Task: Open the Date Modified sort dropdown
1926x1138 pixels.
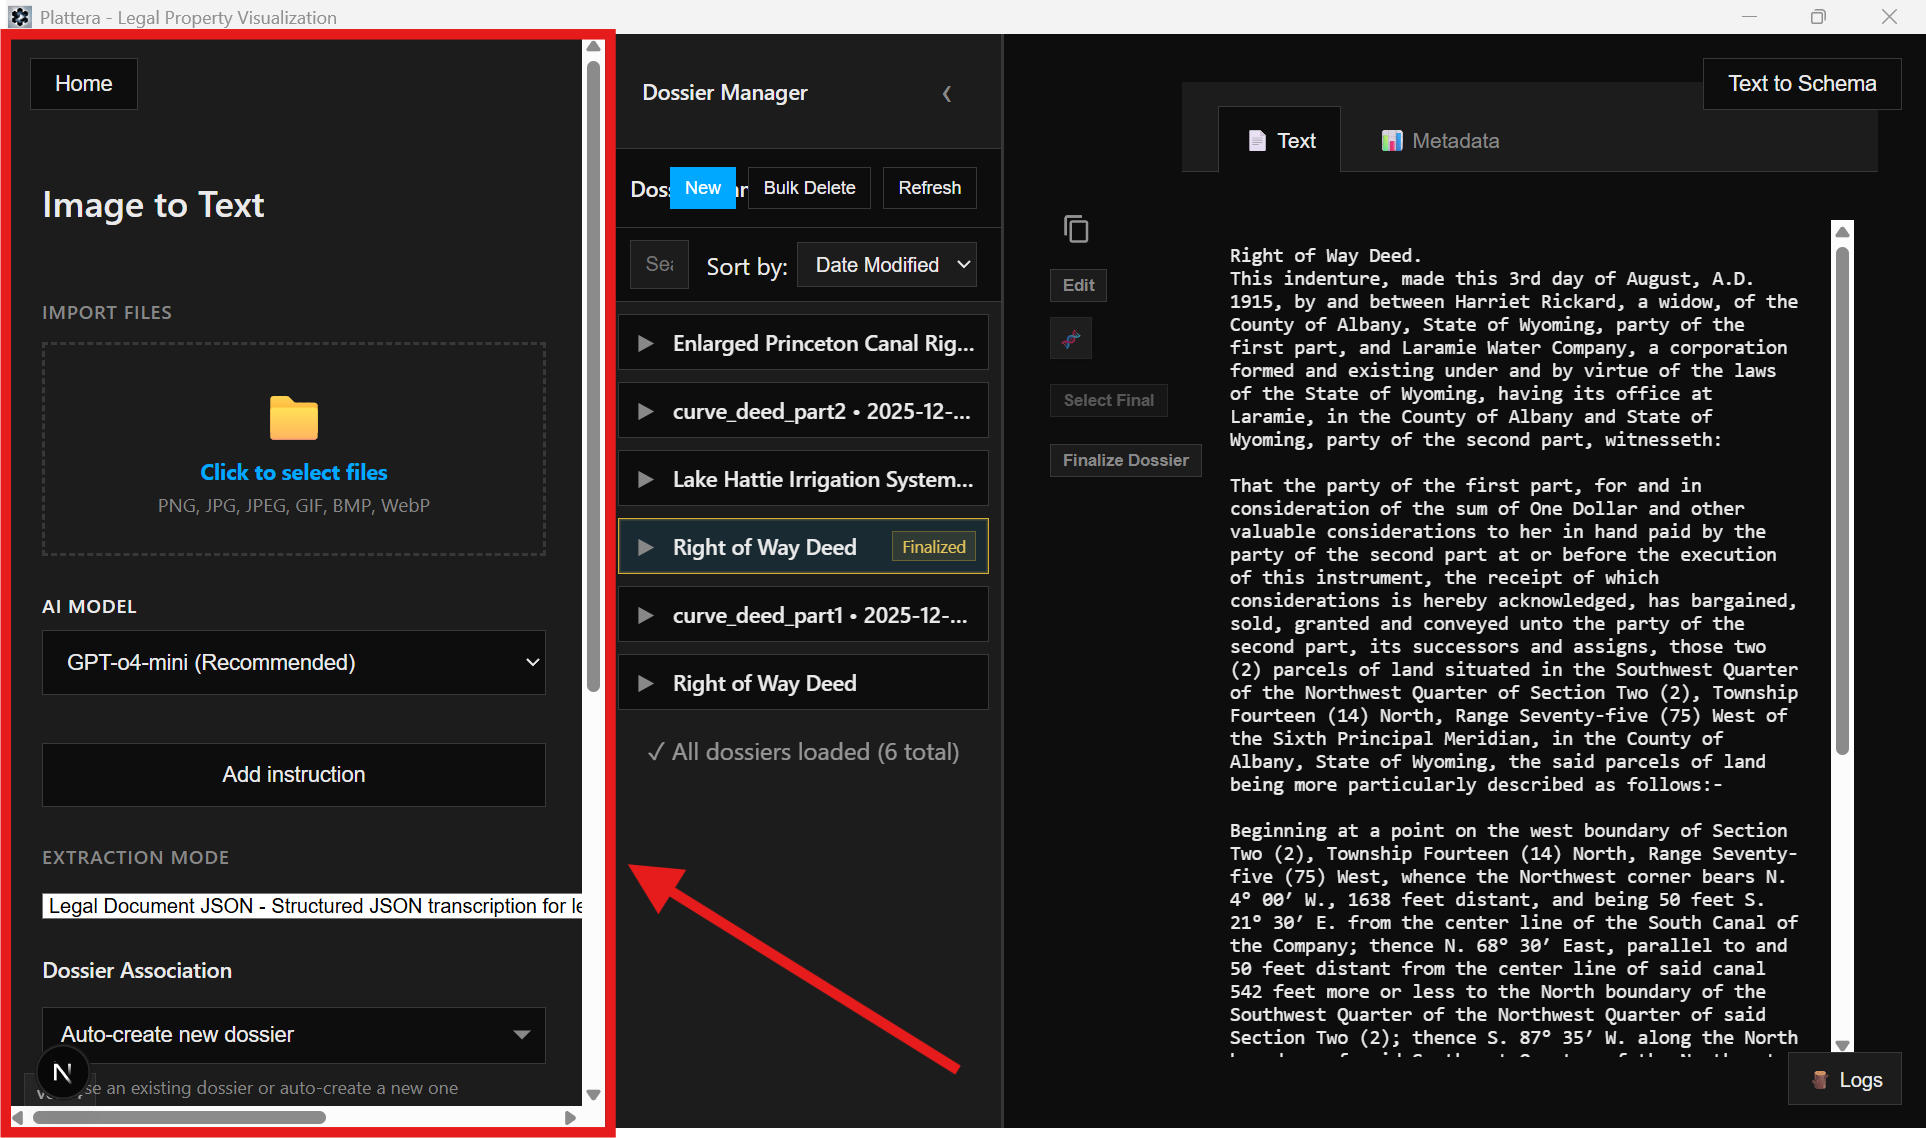Action: point(886,264)
